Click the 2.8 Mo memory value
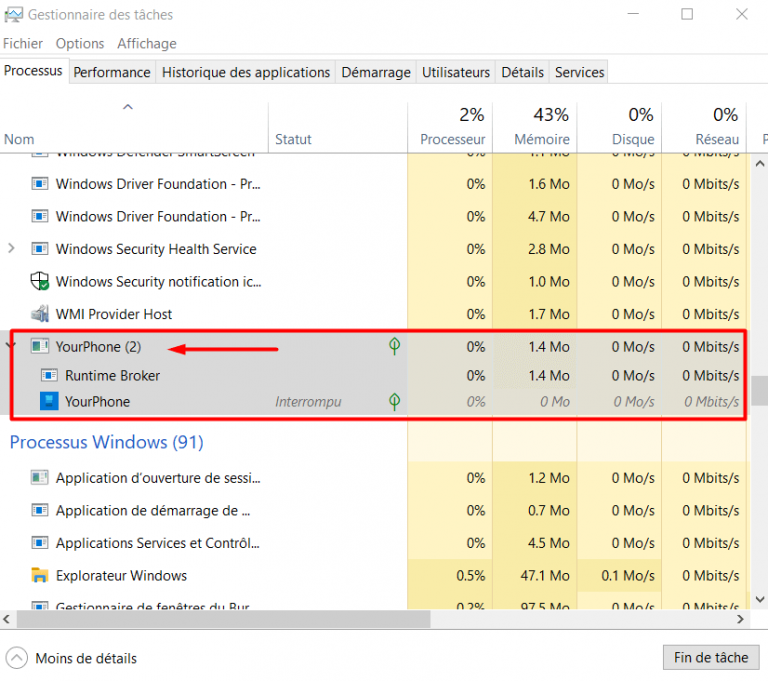Screen dimensions: 768x681 click(549, 249)
